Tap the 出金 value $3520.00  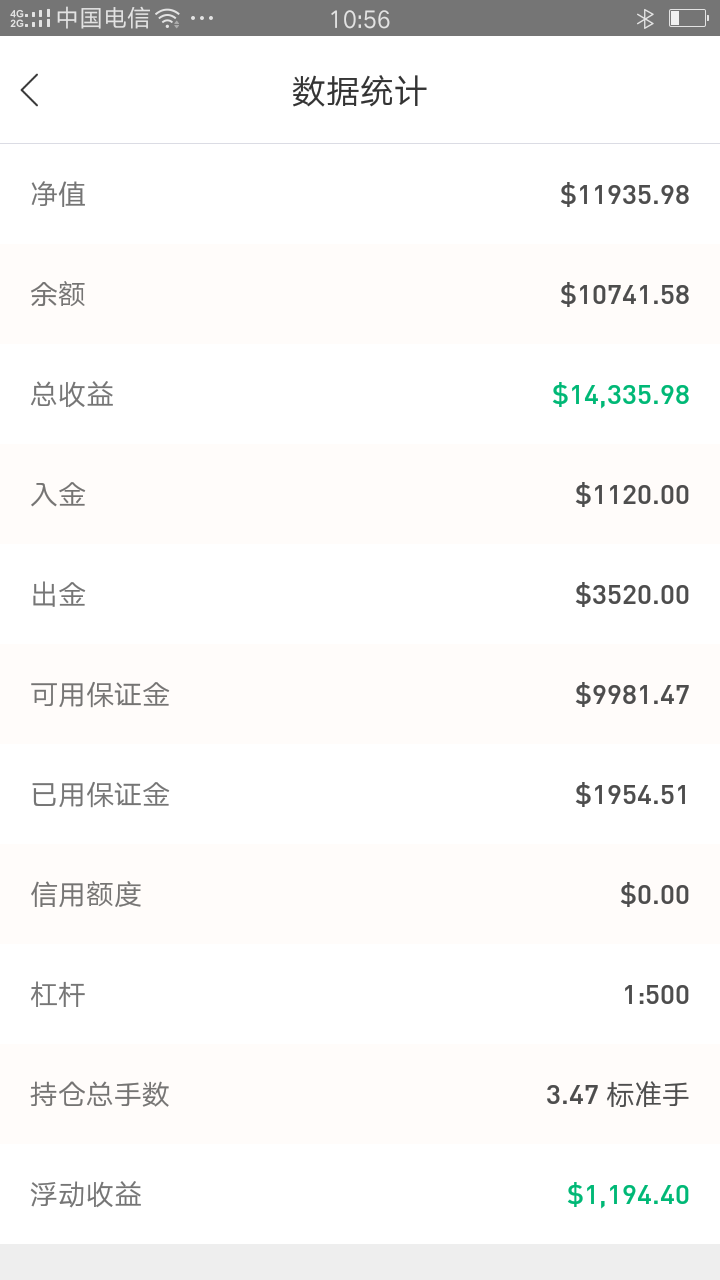632,595
